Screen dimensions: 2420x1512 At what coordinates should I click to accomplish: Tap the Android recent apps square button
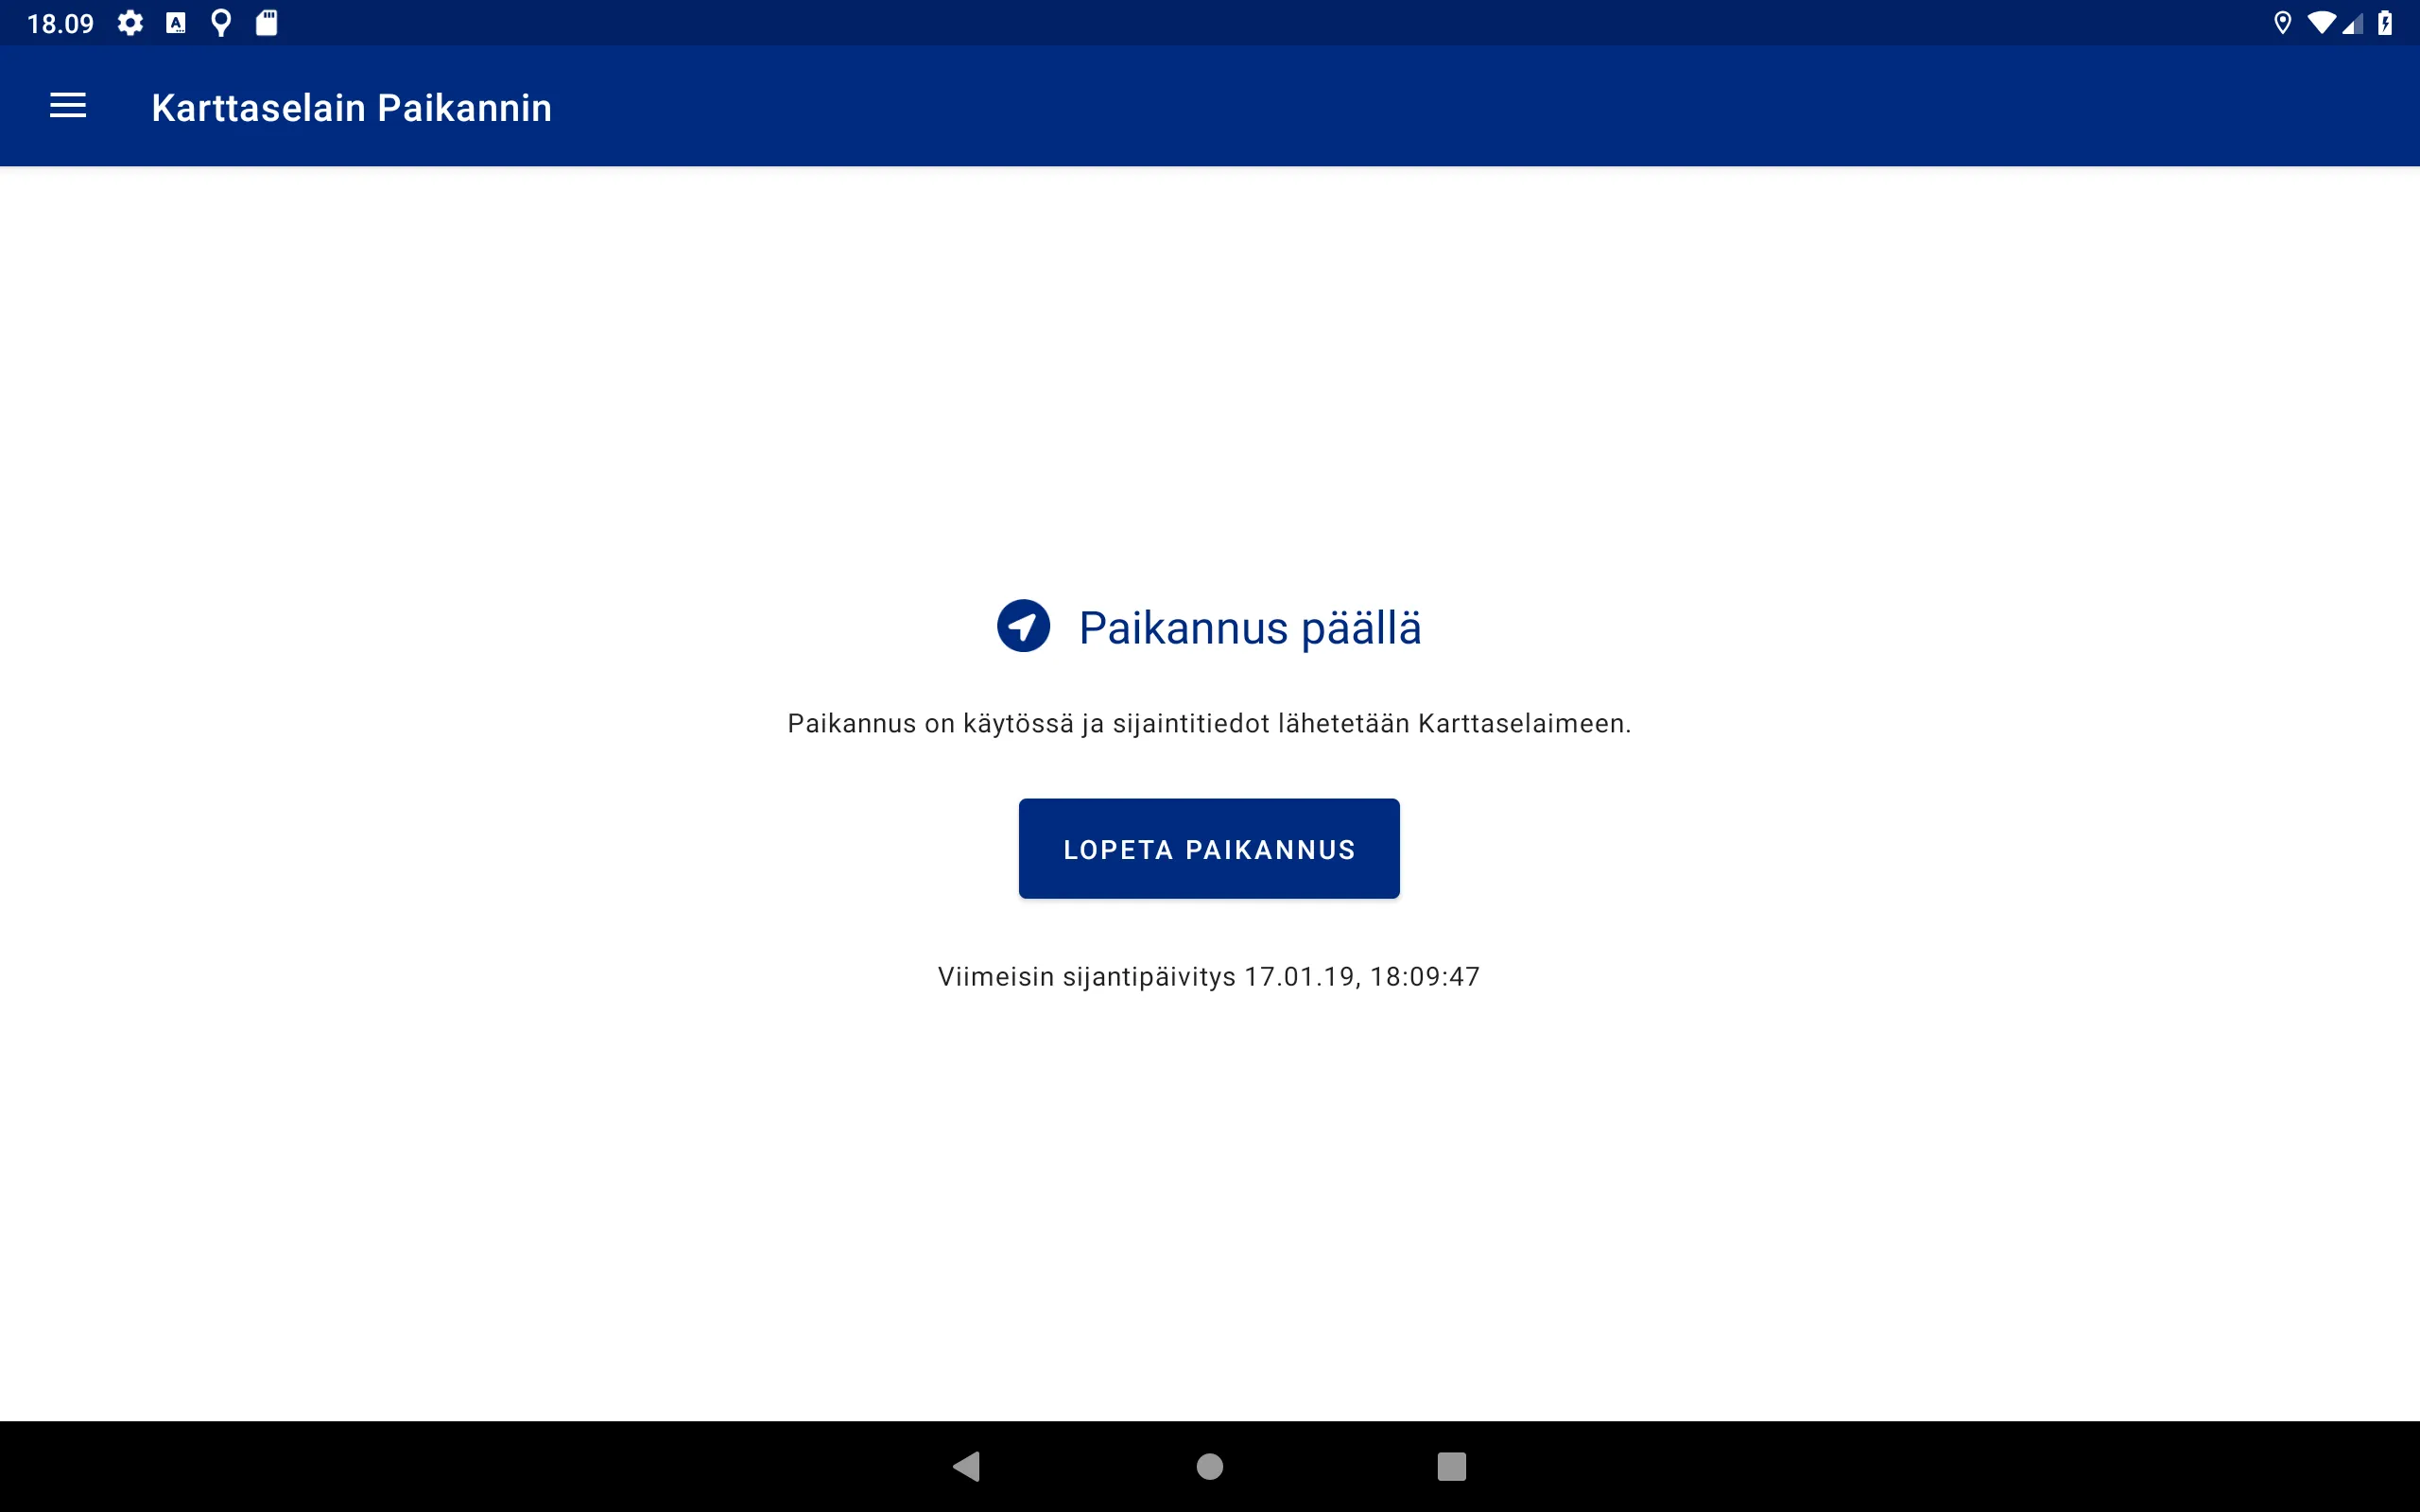pyautogui.click(x=1452, y=1466)
